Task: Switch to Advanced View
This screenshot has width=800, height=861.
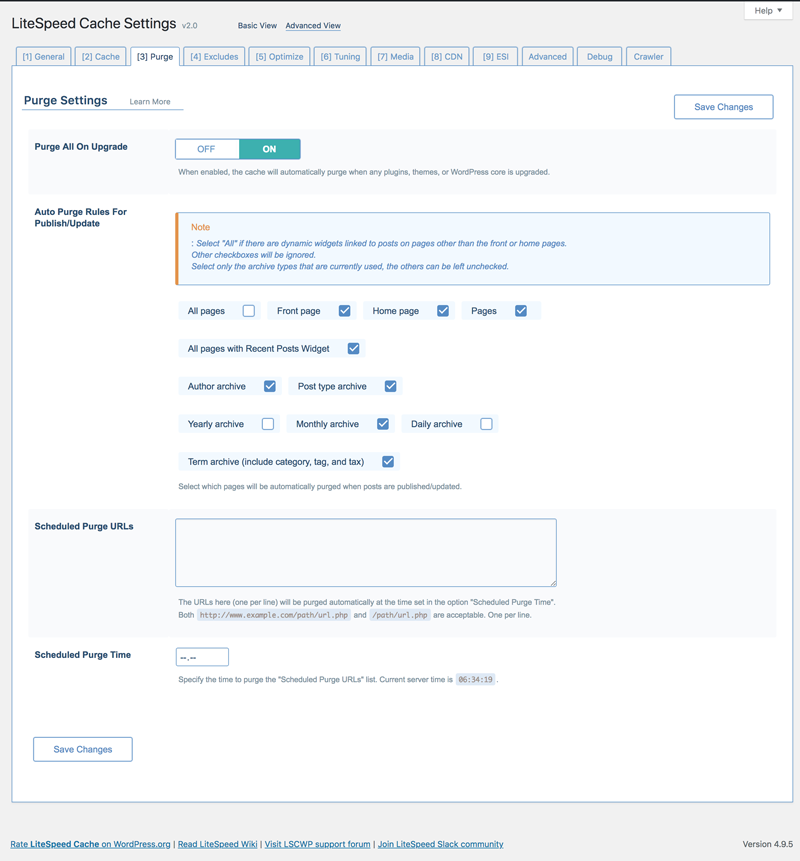Action: click(313, 26)
